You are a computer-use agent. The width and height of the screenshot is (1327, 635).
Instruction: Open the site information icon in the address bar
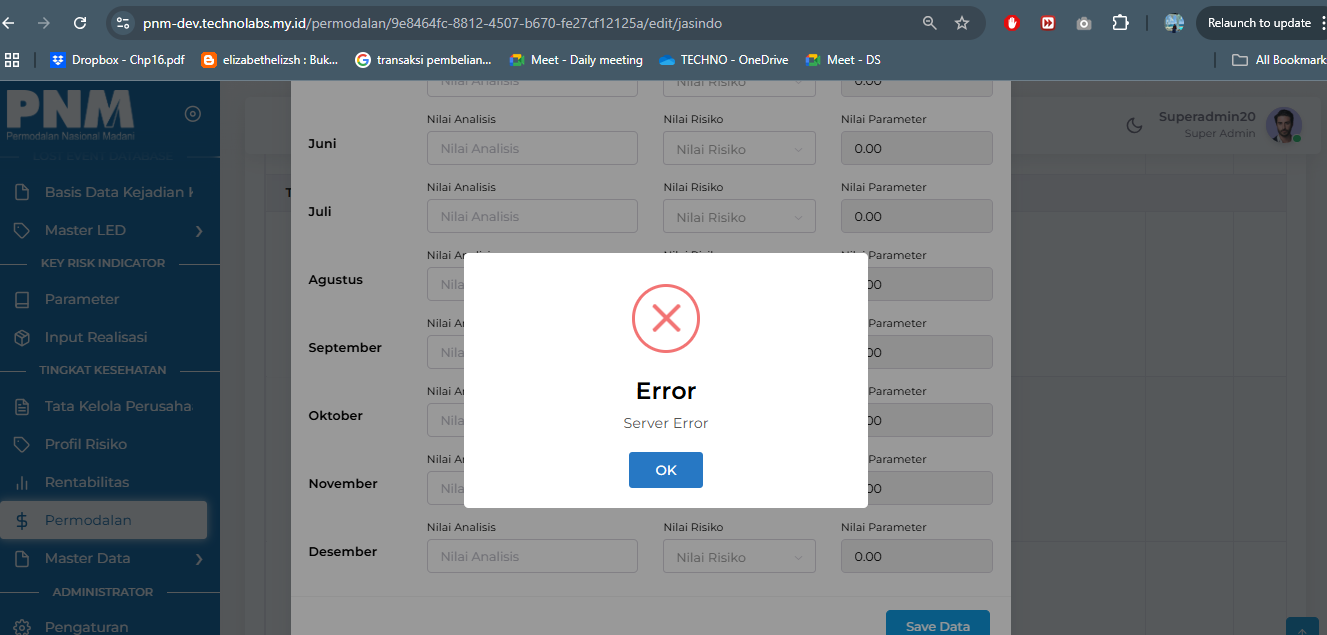[123, 23]
